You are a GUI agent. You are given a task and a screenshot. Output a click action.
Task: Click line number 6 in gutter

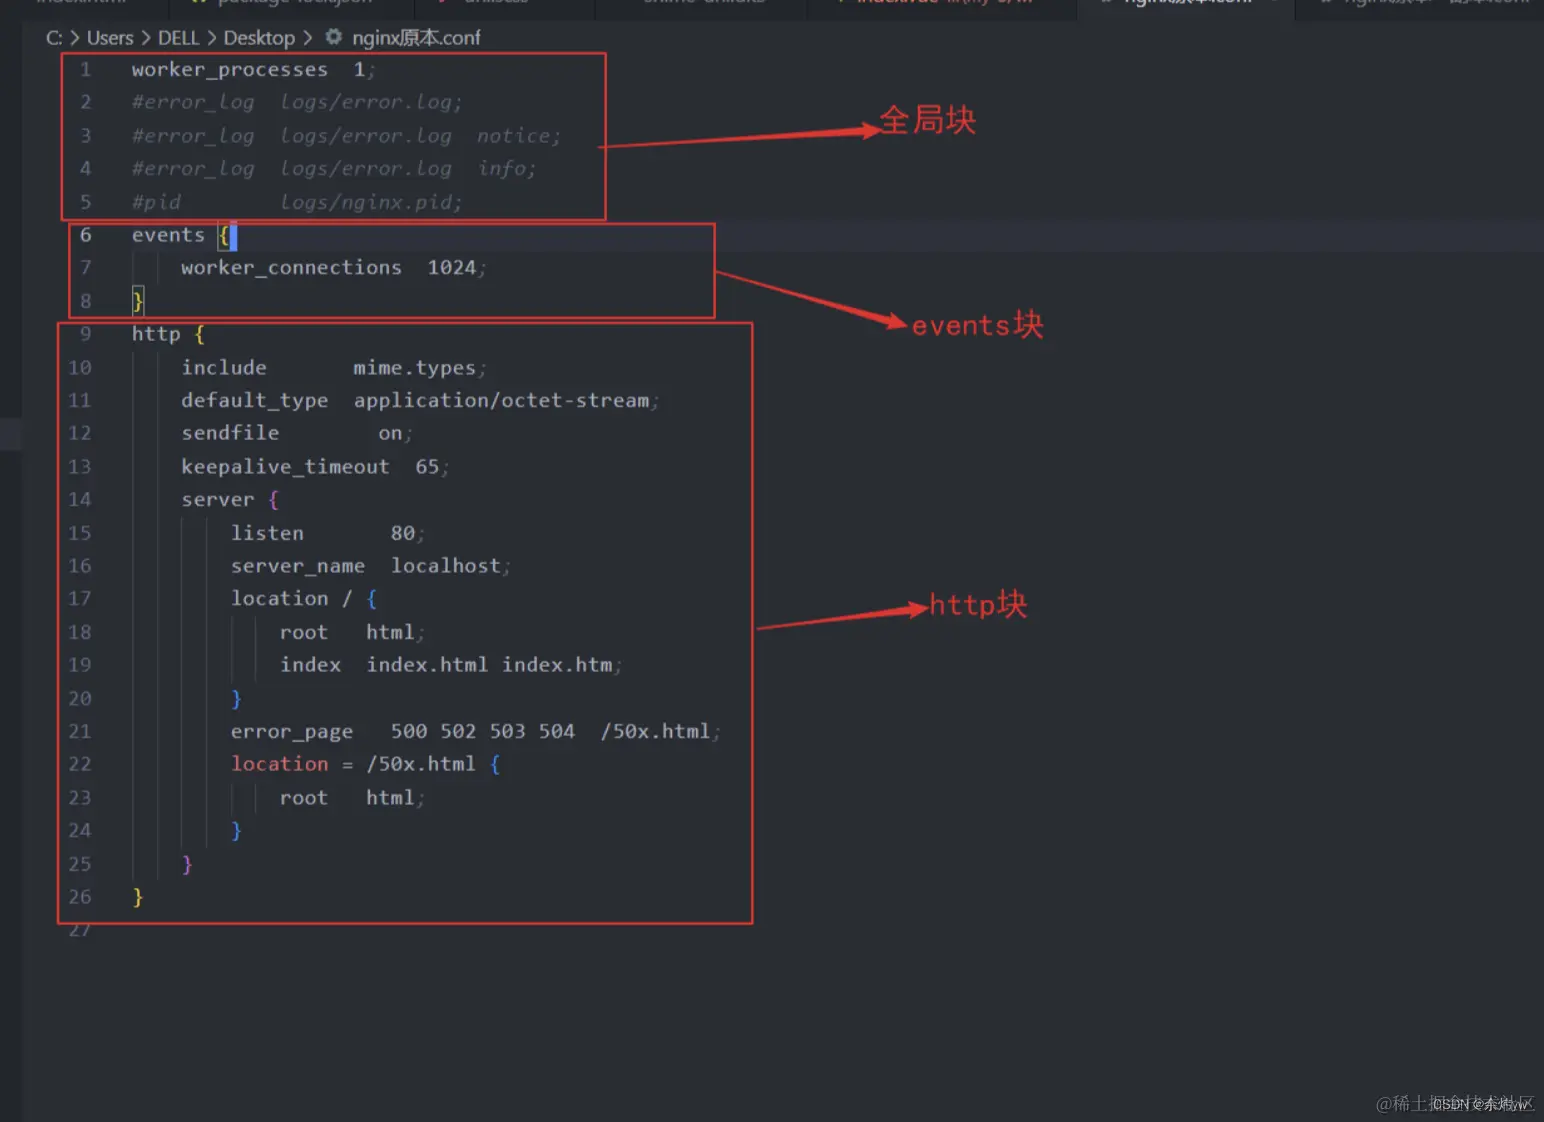click(86, 235)
